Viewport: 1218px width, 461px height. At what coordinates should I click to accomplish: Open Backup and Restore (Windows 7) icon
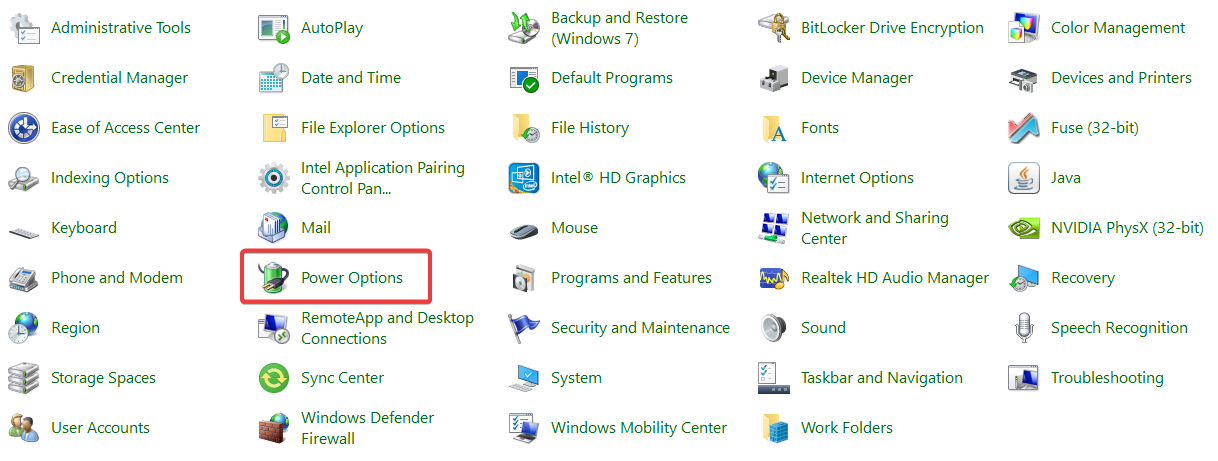pyautogui.click(x=524, y=28)
